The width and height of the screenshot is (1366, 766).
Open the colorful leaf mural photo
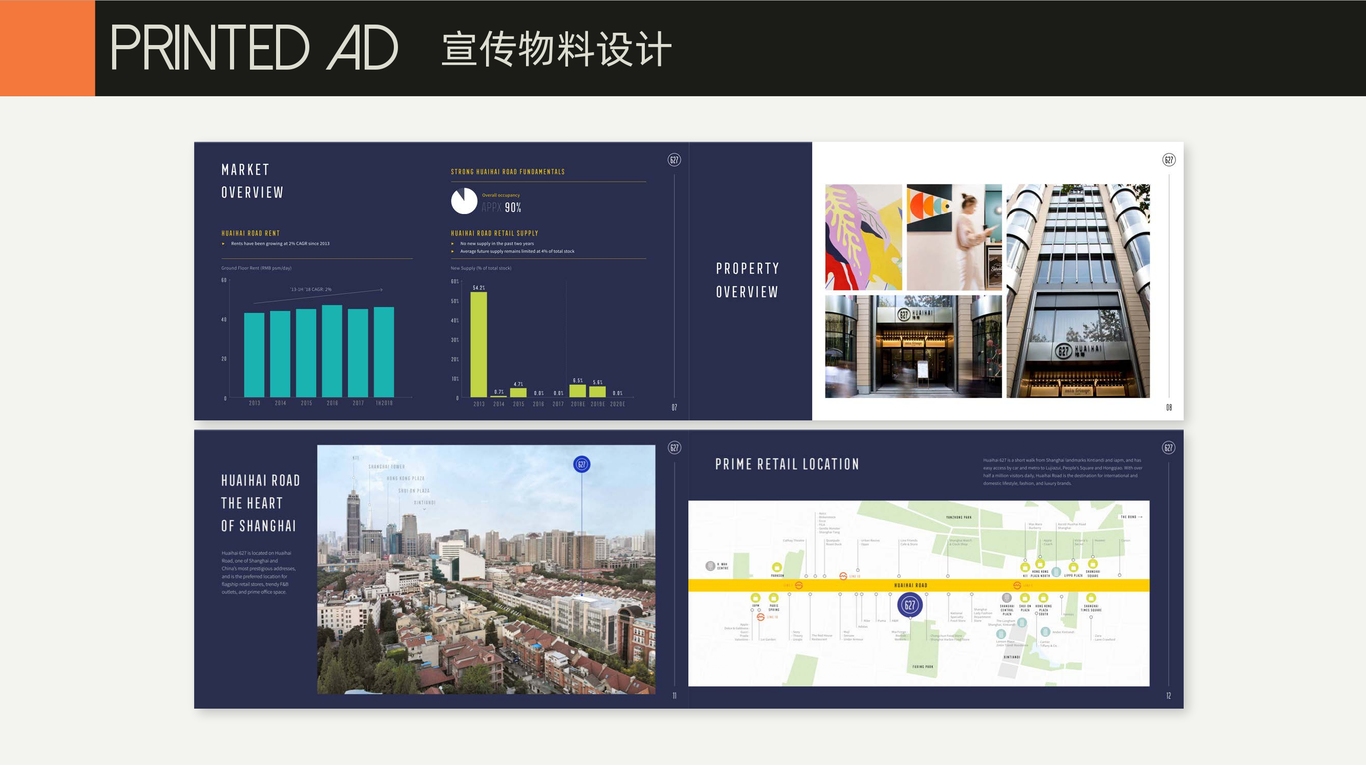(x=864, y=237)
